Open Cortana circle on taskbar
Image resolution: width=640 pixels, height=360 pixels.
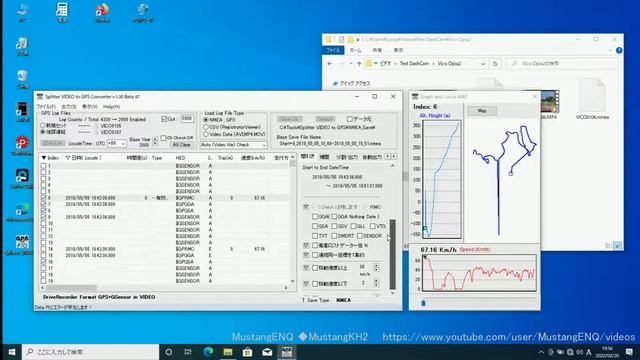(x=169, y=352)
